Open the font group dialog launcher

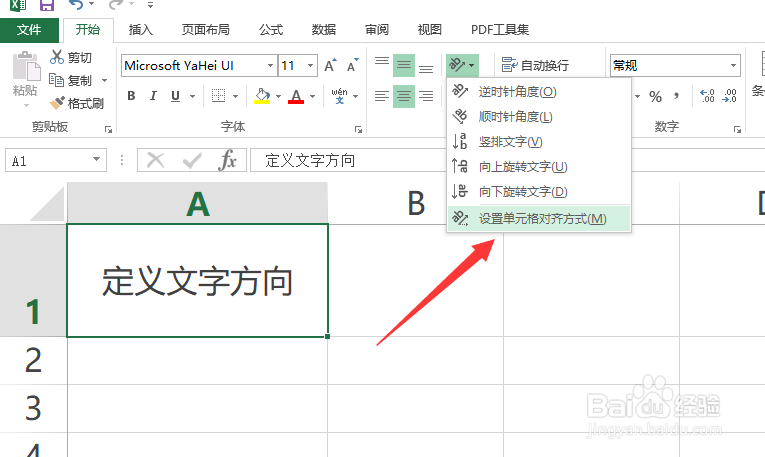(x=358, y=129)
